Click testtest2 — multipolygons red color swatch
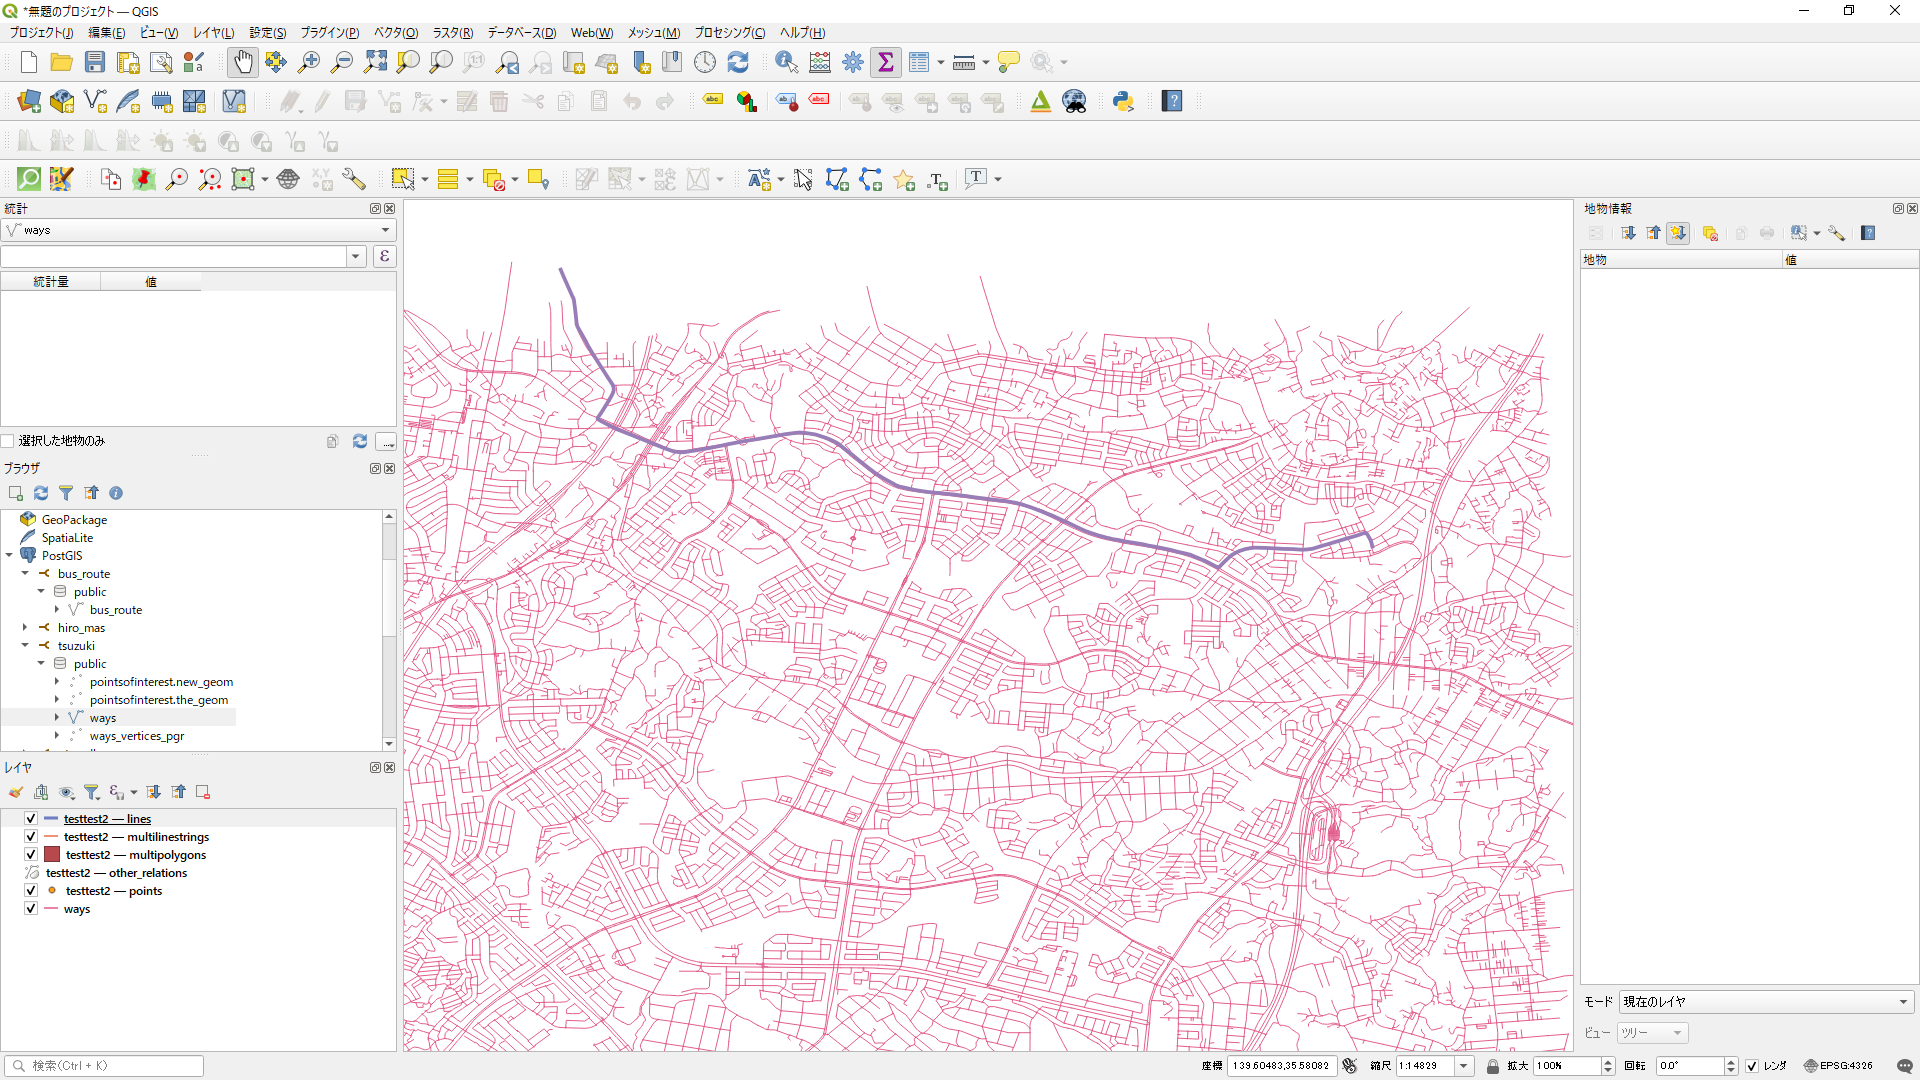The image size is (1920, 1080). coord(52,855)
